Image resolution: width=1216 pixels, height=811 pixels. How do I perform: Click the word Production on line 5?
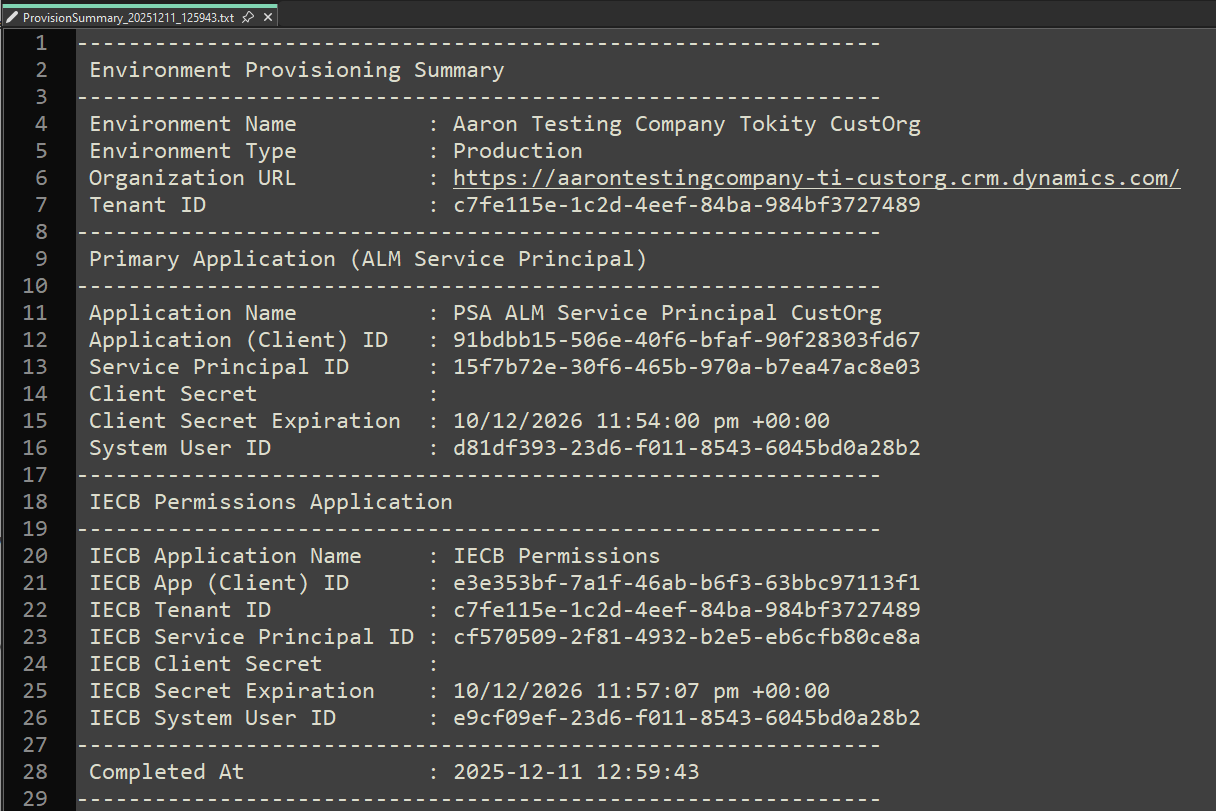517,151
